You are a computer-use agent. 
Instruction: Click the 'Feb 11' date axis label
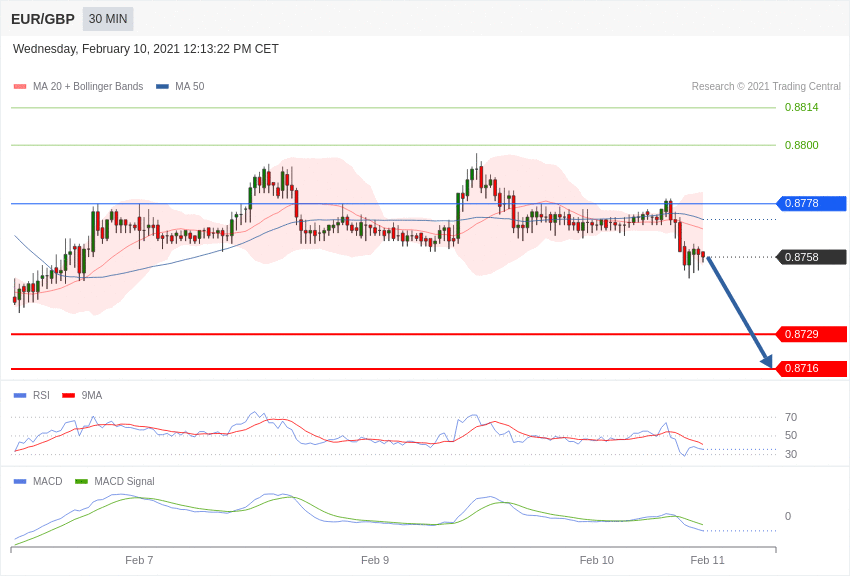click(x=707, y=560)
